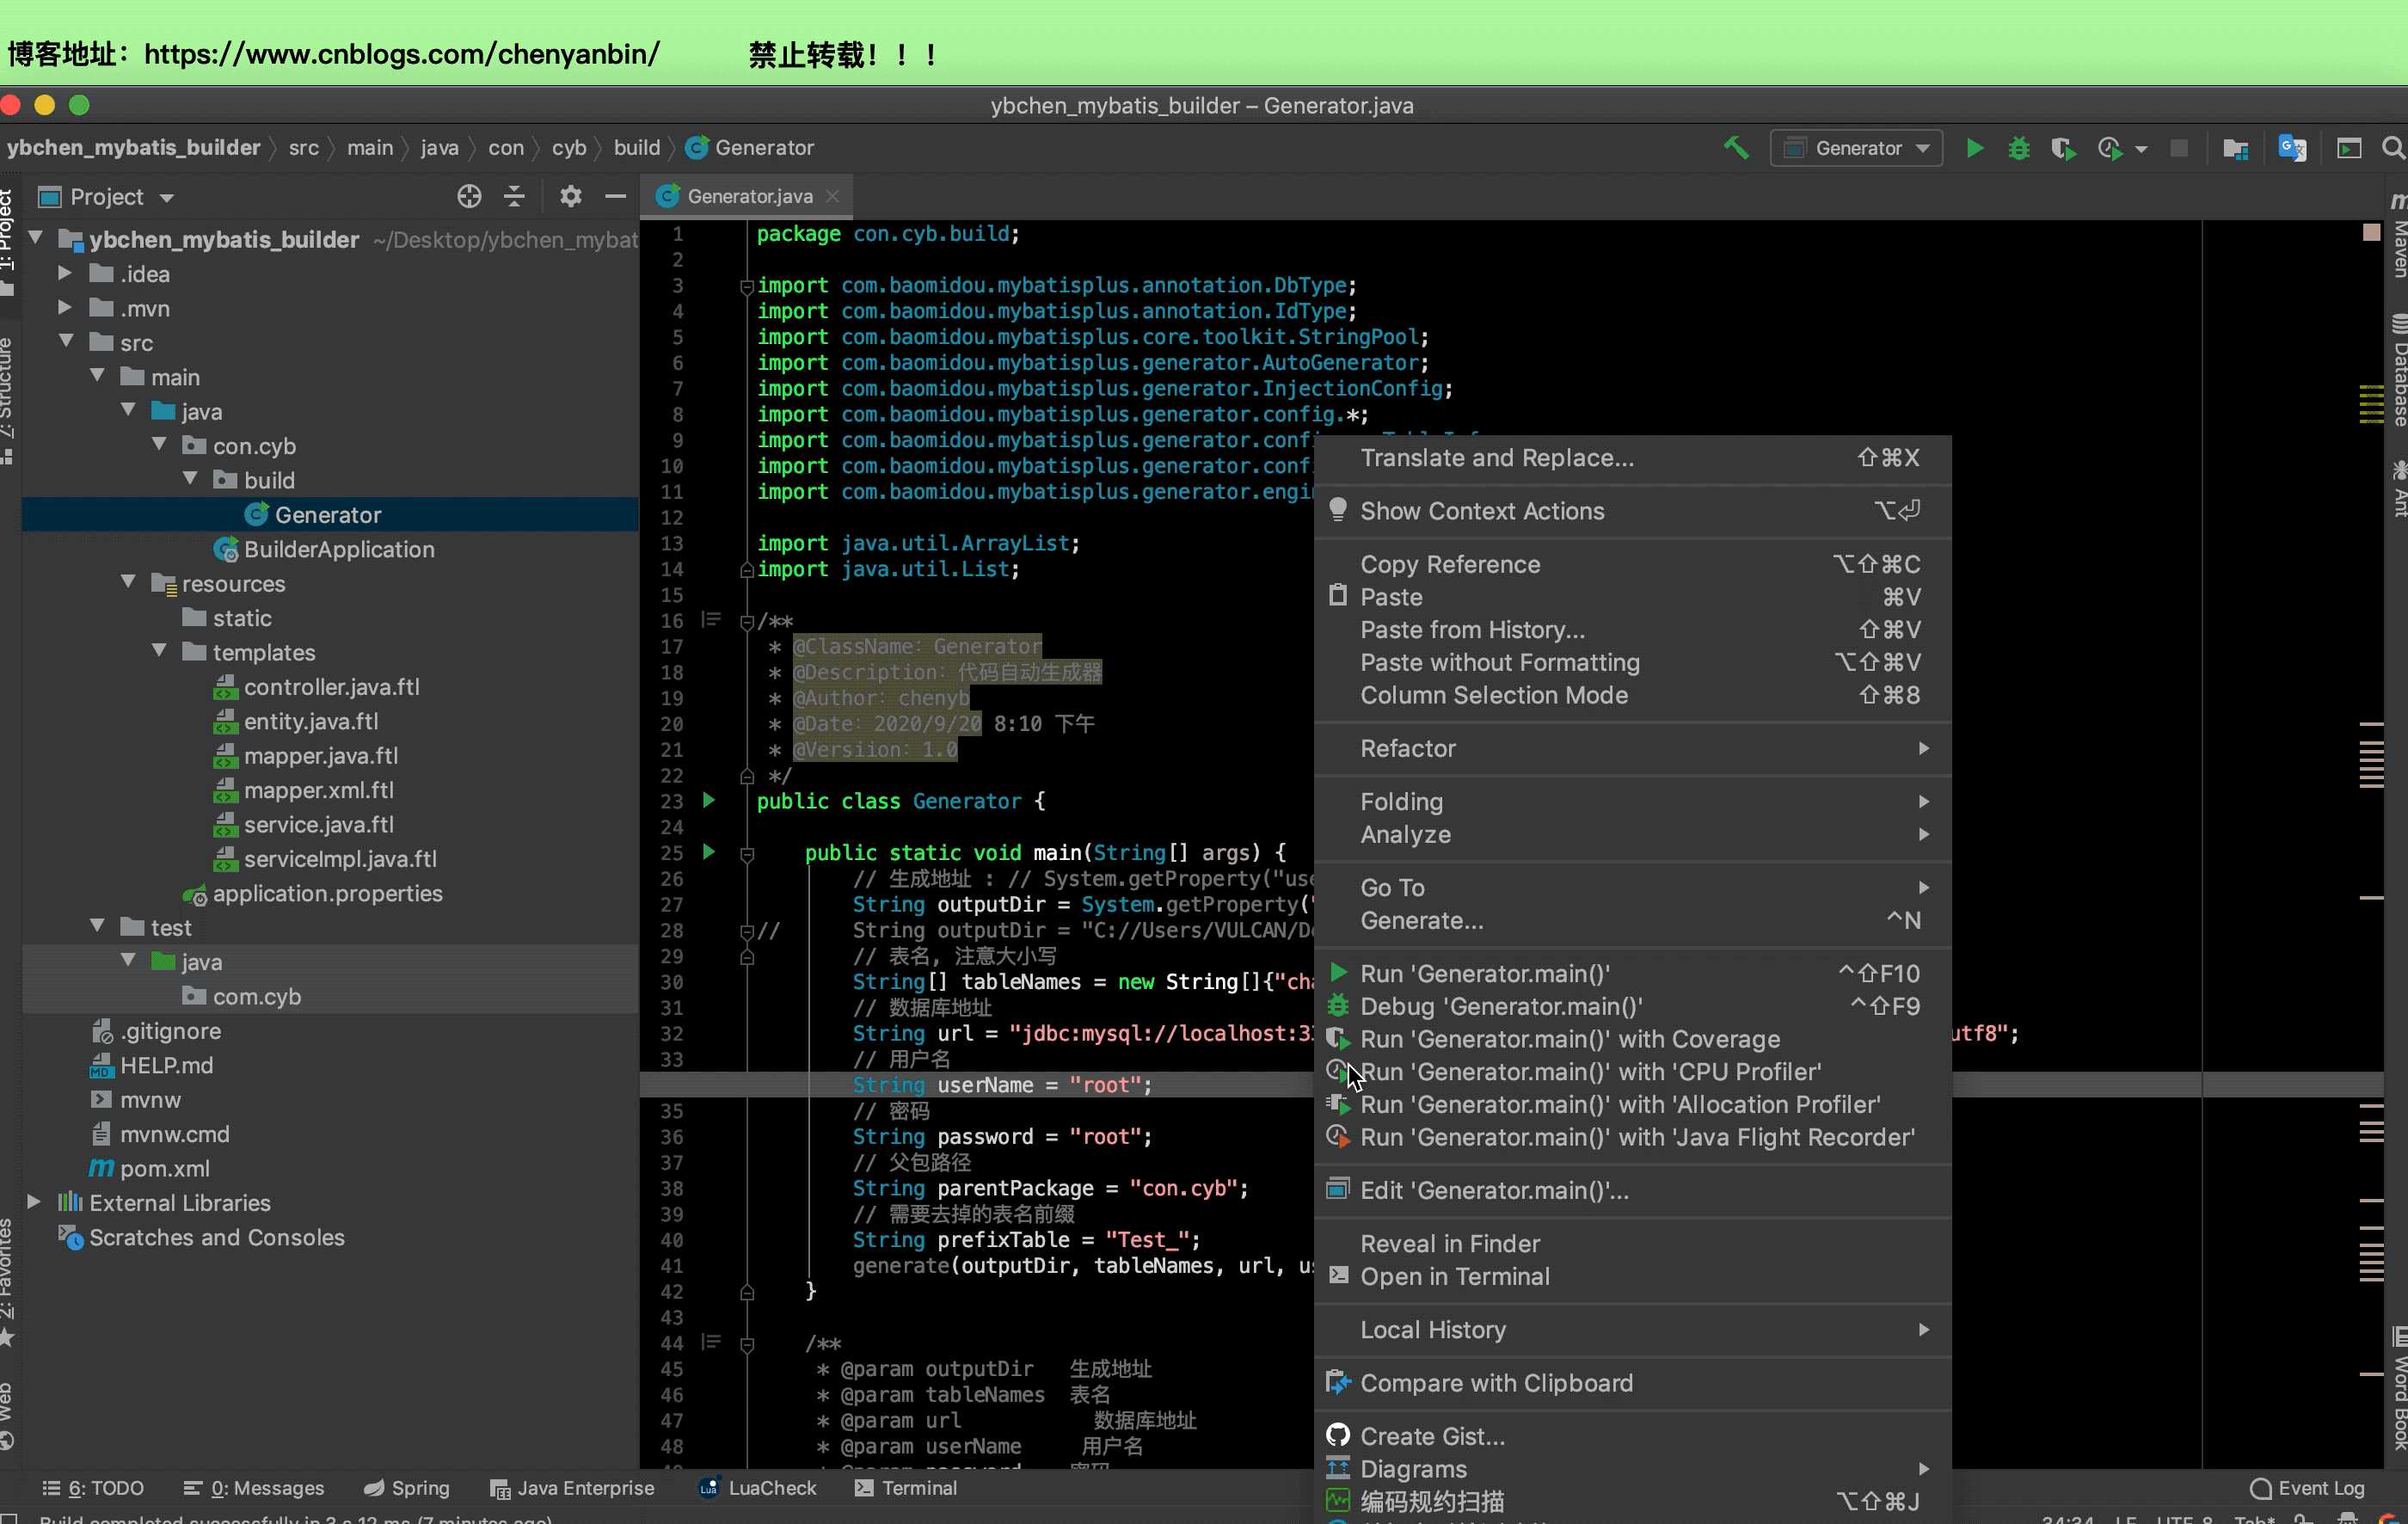Collapse all with Project panel collapse icon
This screenshot has width=2408, height=1524.
tap(514, 196)
